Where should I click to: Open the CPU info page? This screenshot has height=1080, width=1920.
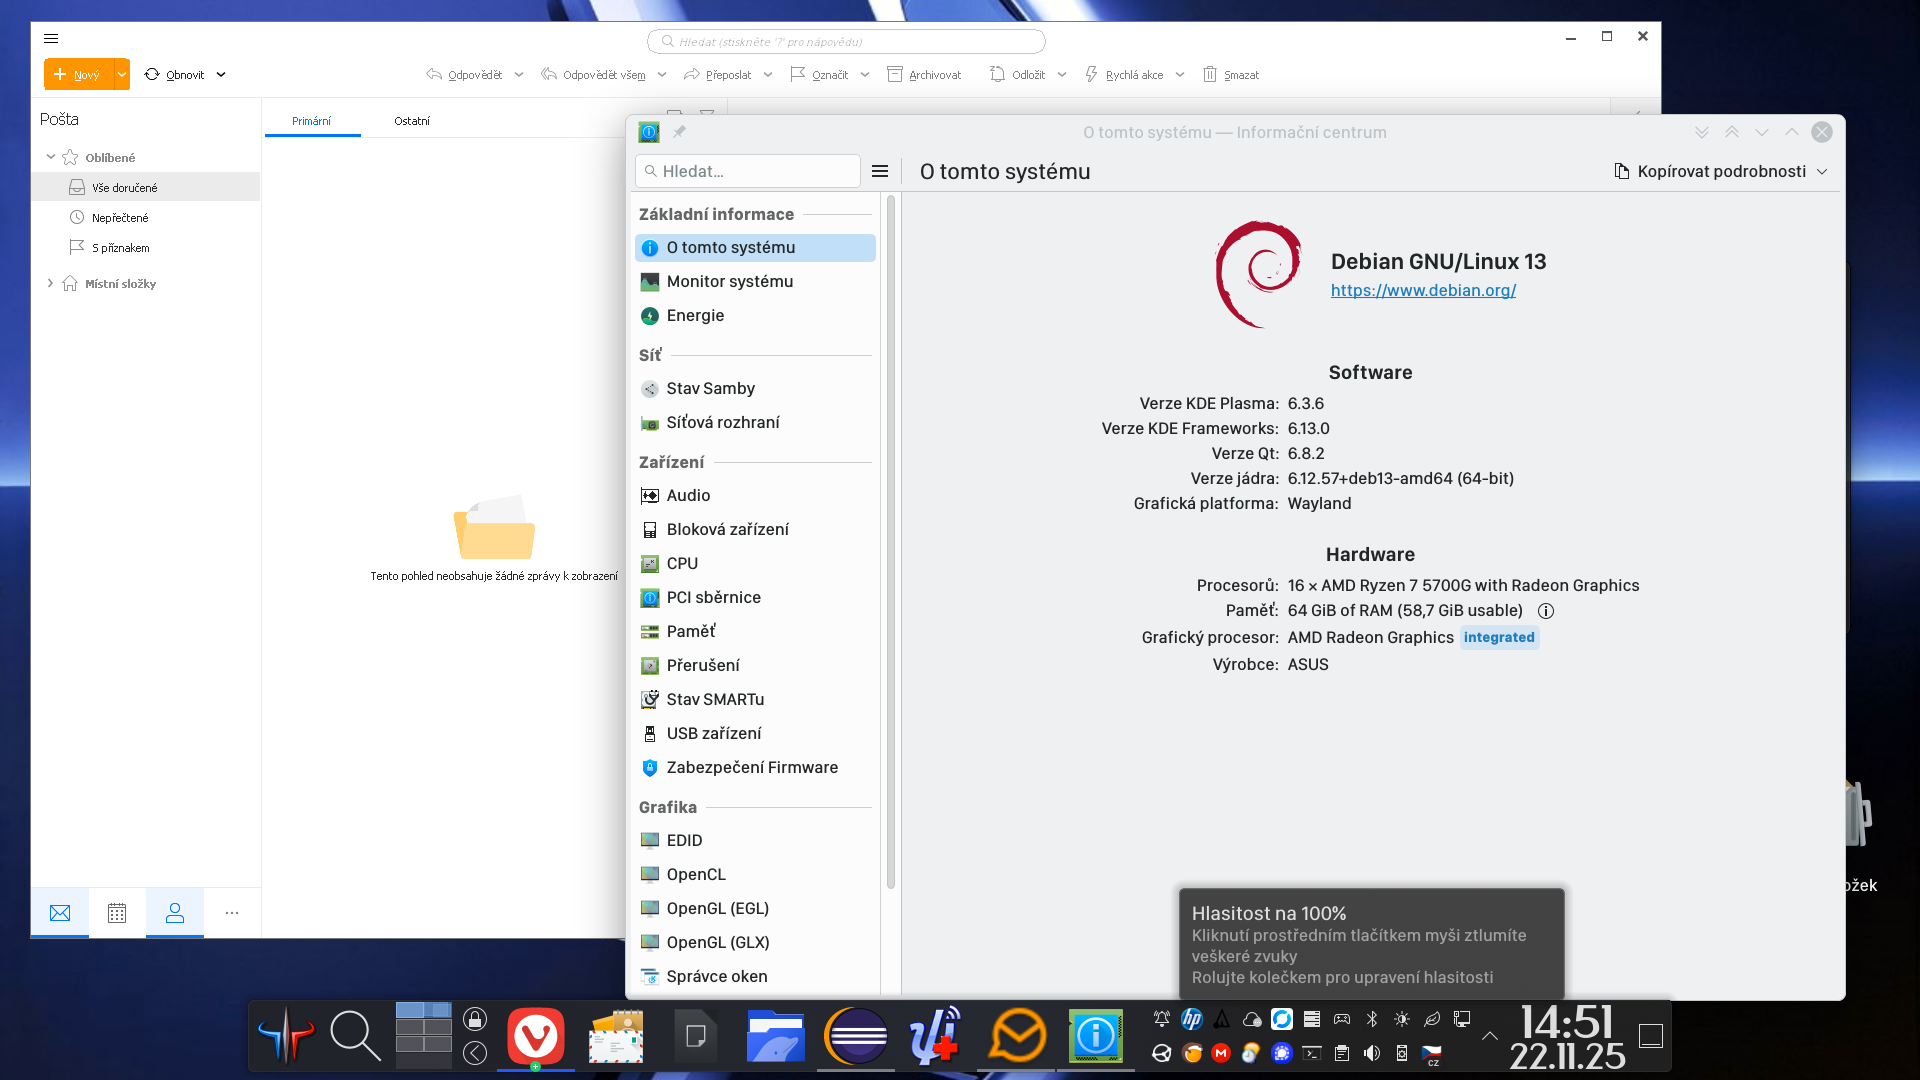point(682,563)
